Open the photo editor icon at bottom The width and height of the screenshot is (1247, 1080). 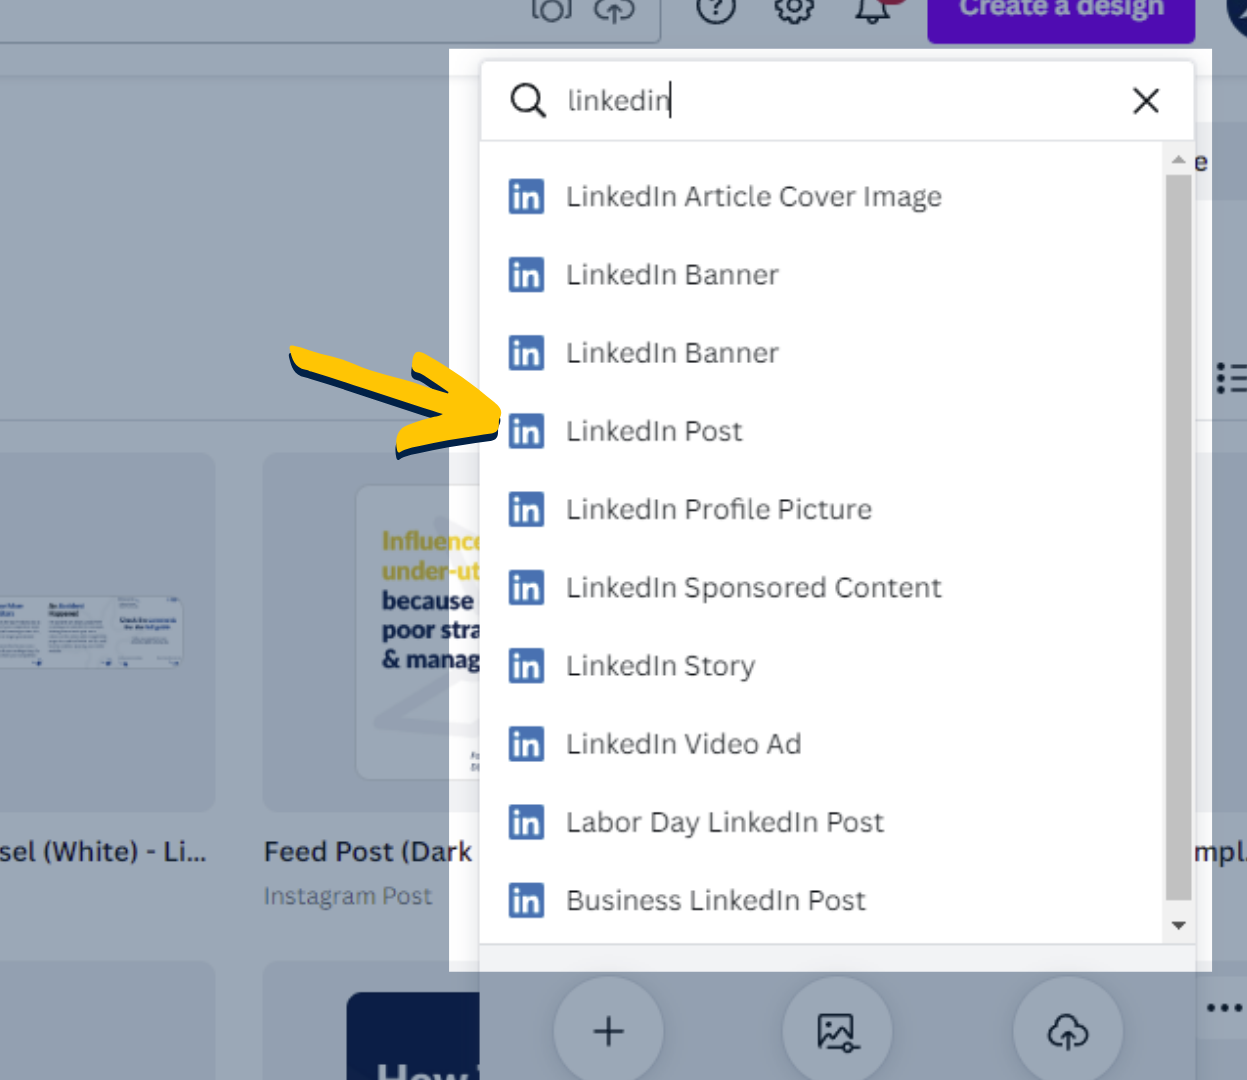pos(837,1029)
